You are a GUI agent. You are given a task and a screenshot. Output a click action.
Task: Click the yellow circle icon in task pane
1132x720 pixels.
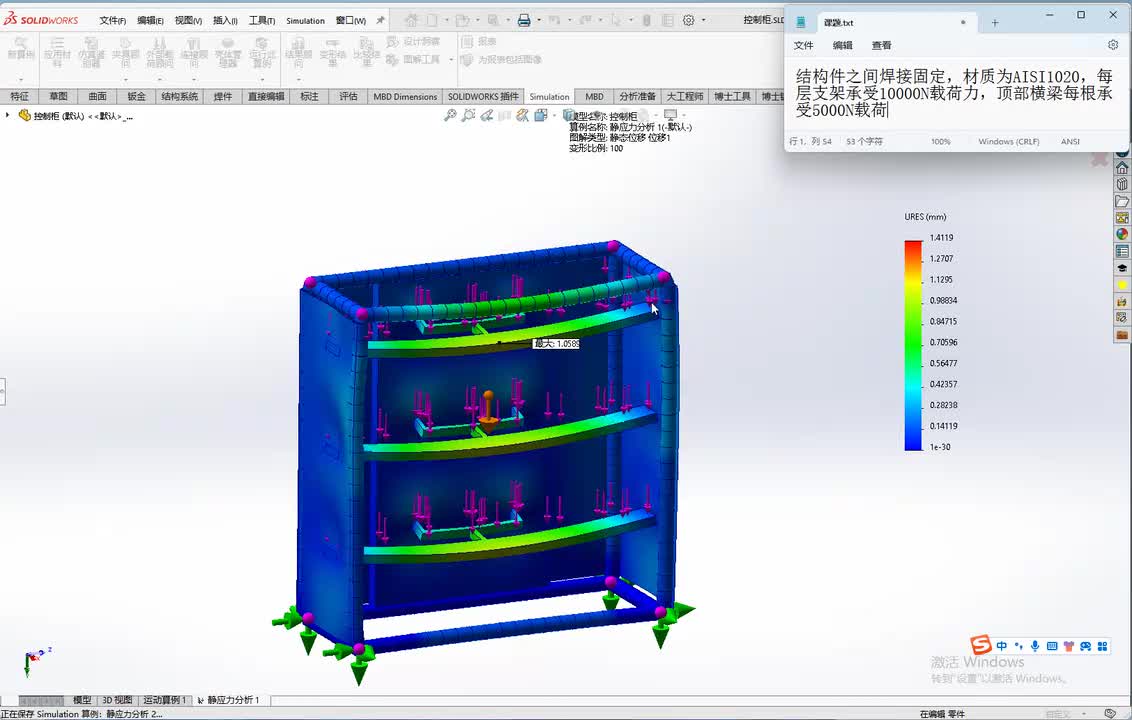coord(1122,285)
